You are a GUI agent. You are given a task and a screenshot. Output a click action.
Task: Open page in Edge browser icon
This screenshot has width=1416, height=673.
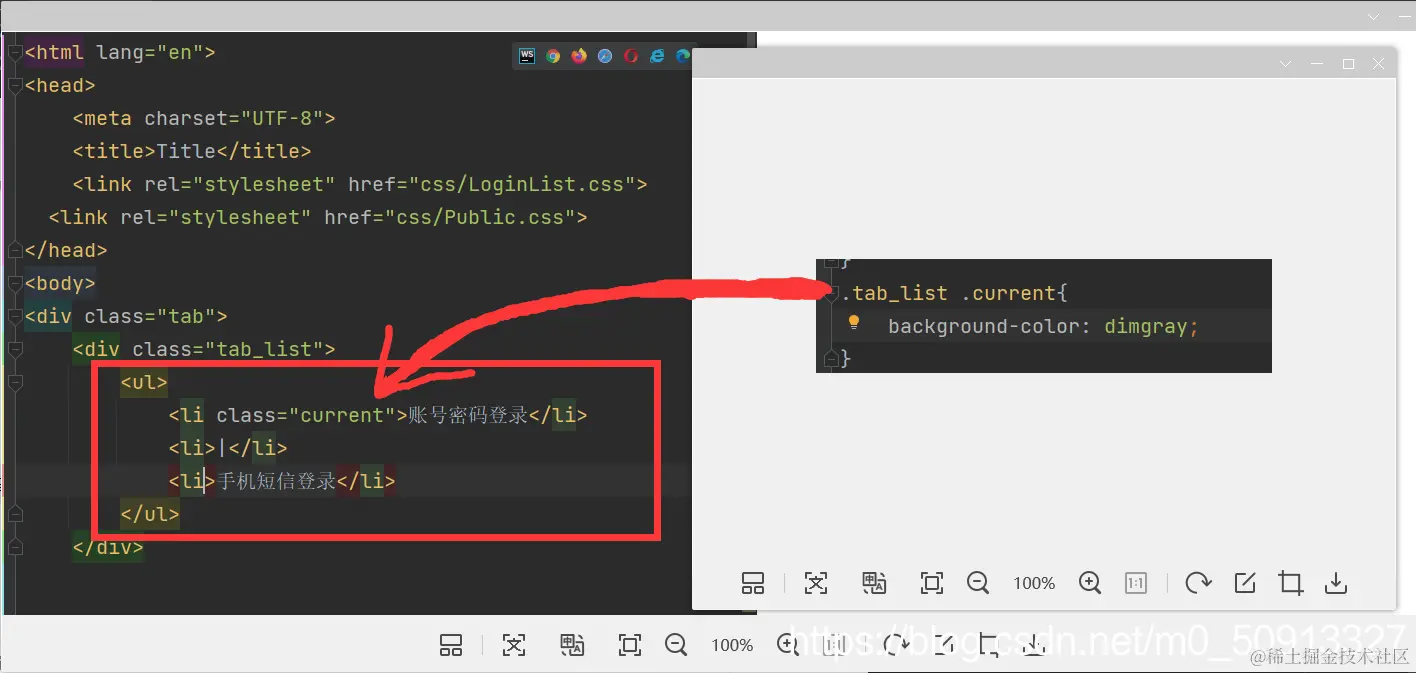tap(683, 56)
